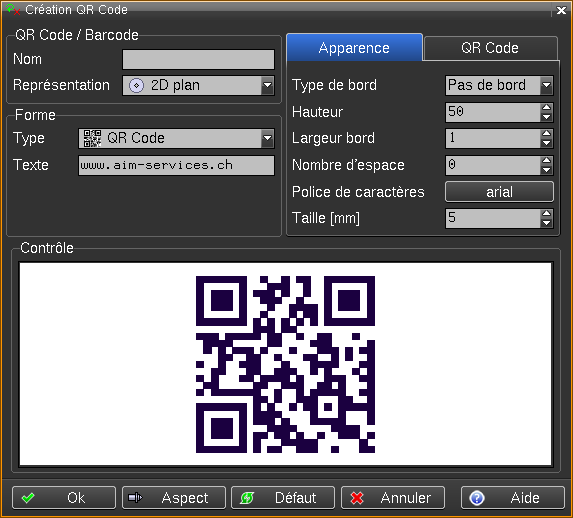Viewport: 573px width, 518px height.
Task: Choose the arial font button
Action: (499, 192)
